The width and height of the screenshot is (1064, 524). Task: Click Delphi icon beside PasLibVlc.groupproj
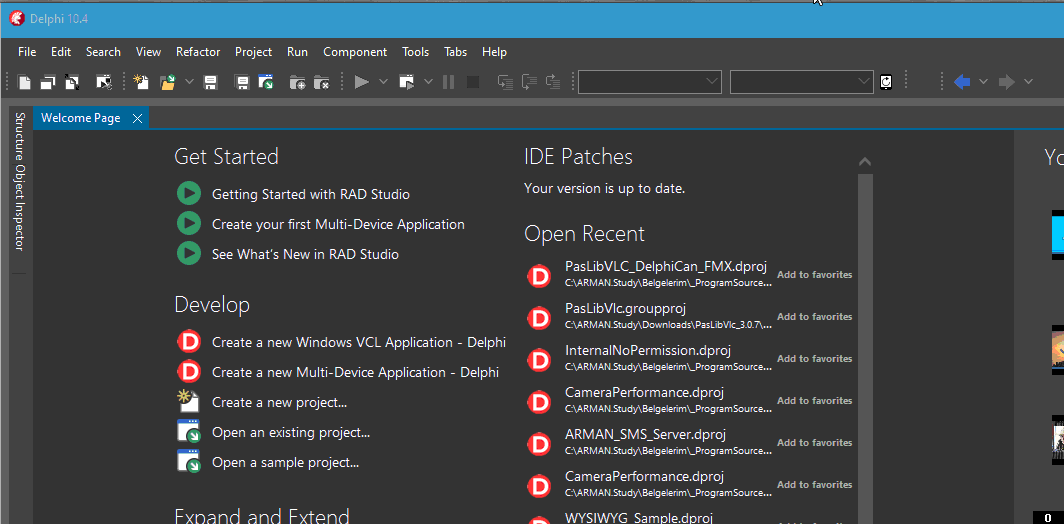(x=539, y=317)
